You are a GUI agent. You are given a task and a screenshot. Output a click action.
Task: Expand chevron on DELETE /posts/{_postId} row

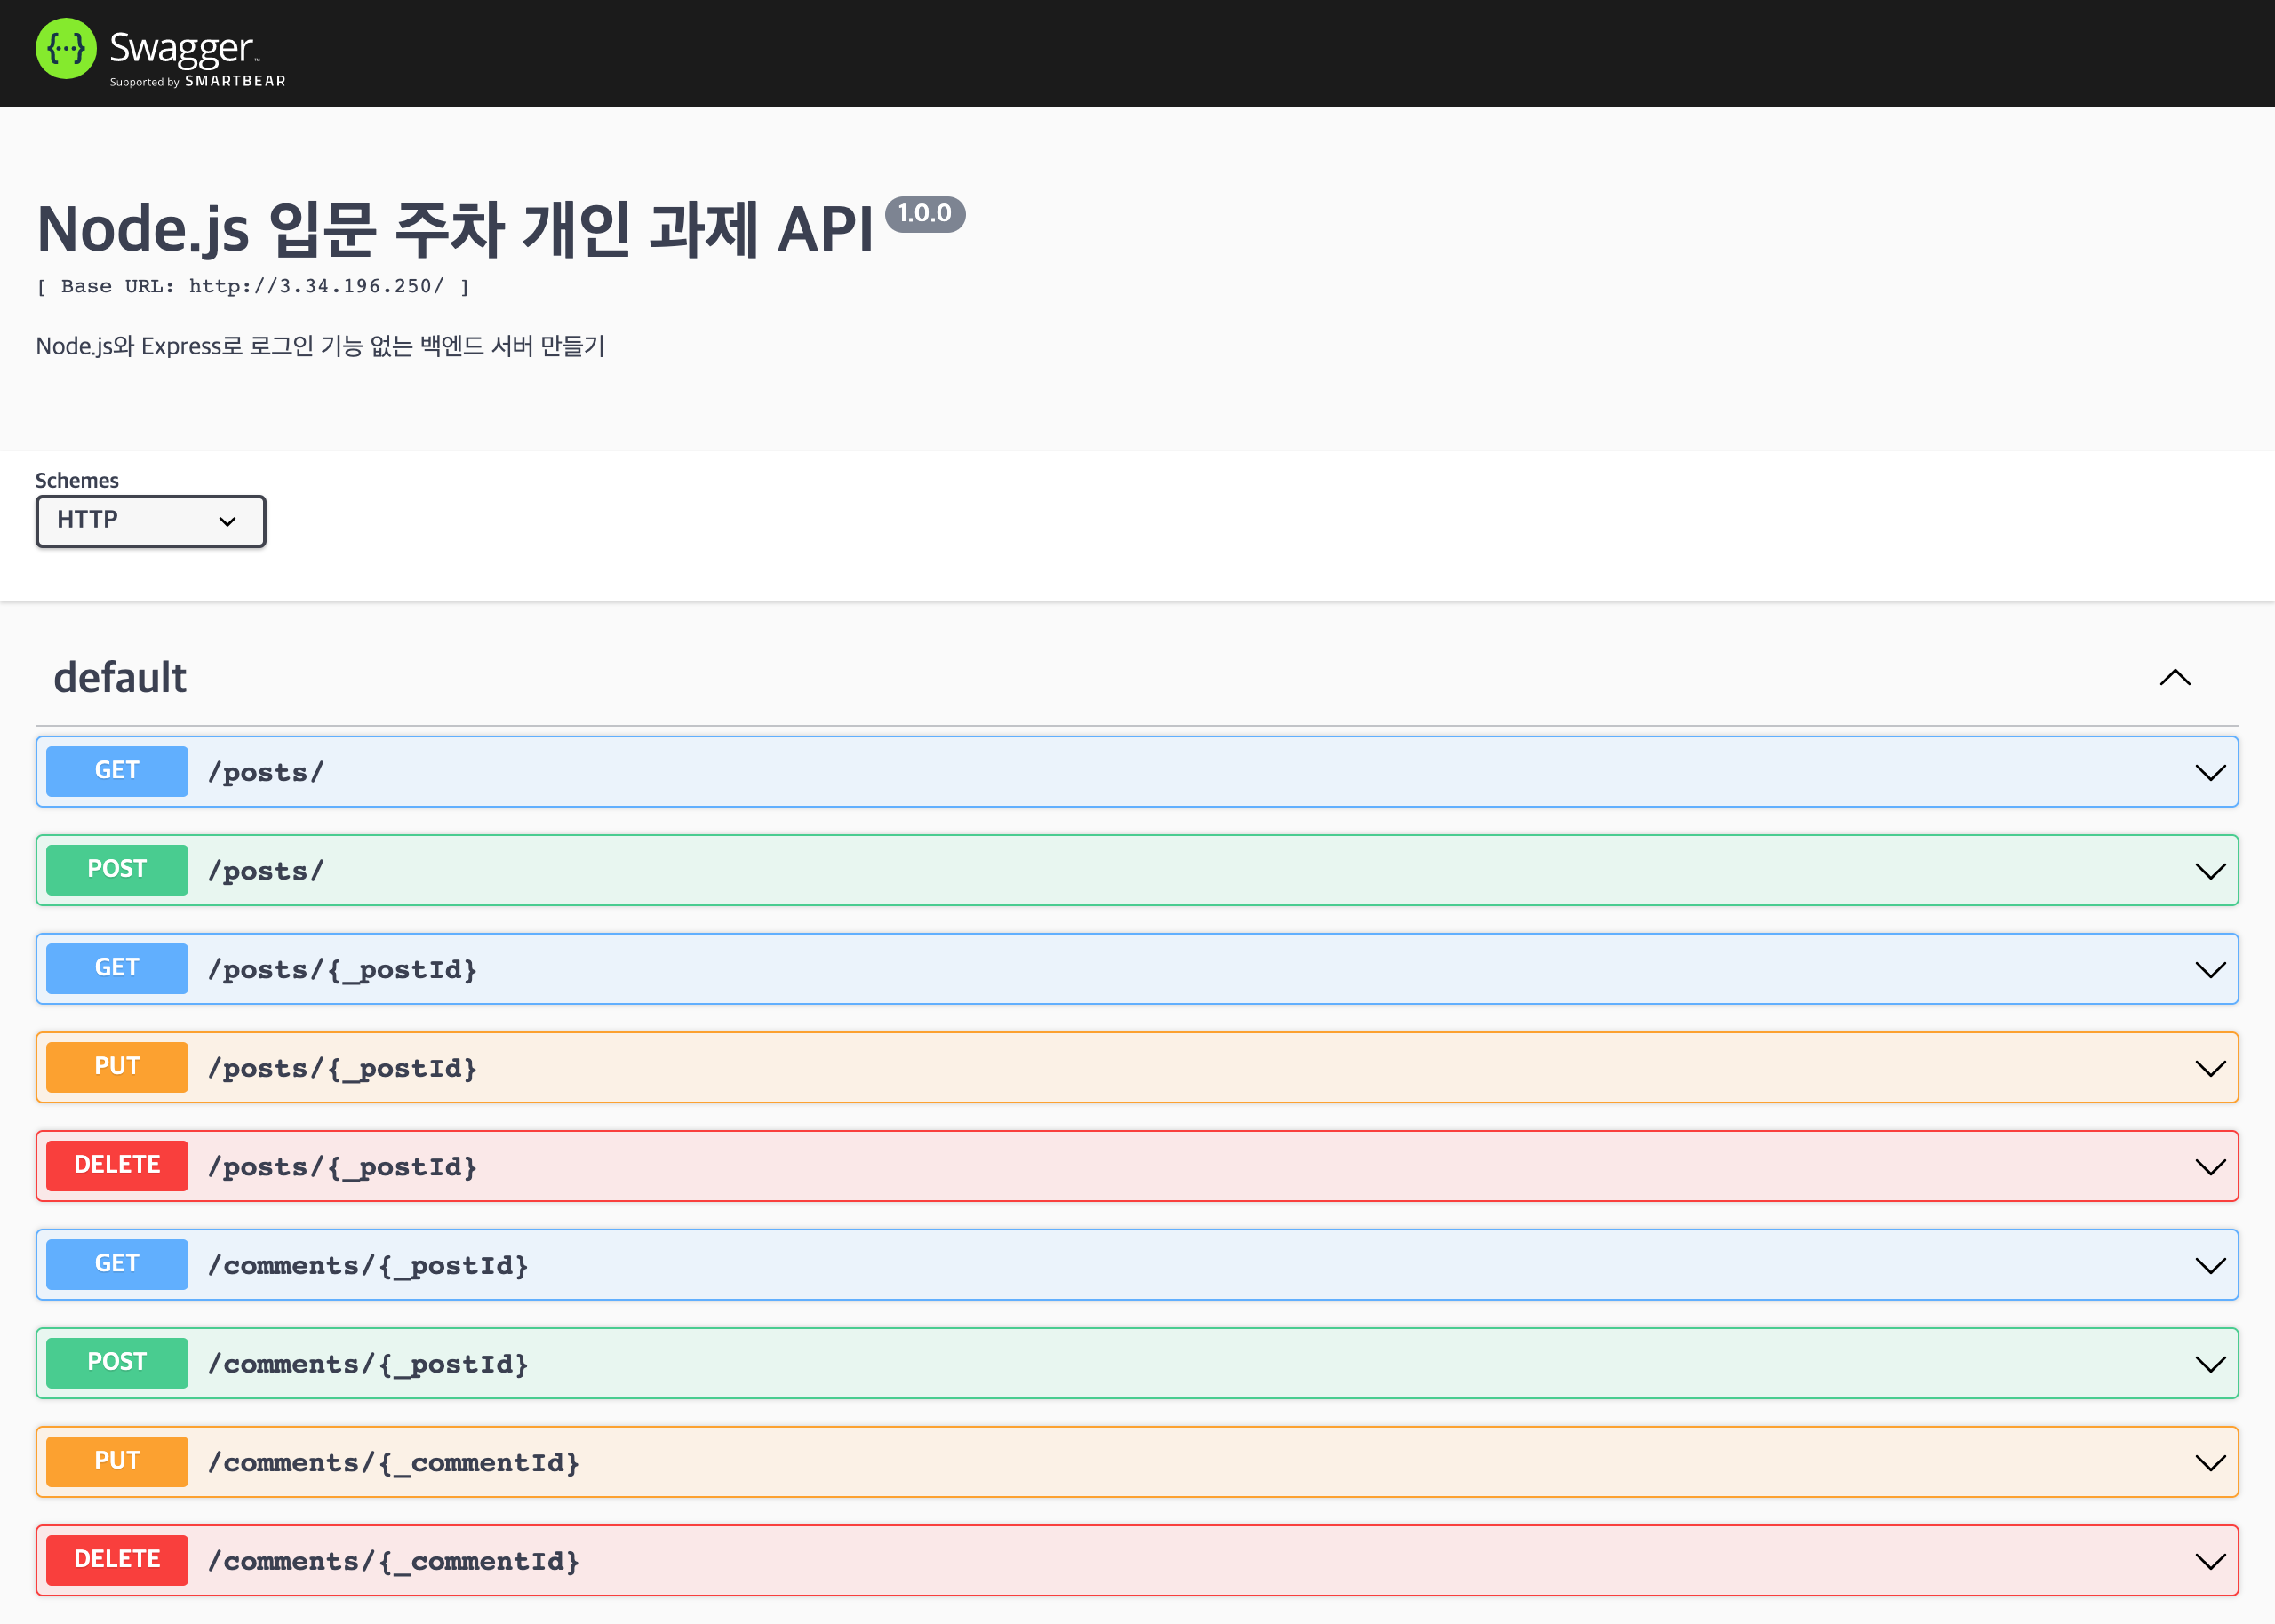point(2209,1166)
